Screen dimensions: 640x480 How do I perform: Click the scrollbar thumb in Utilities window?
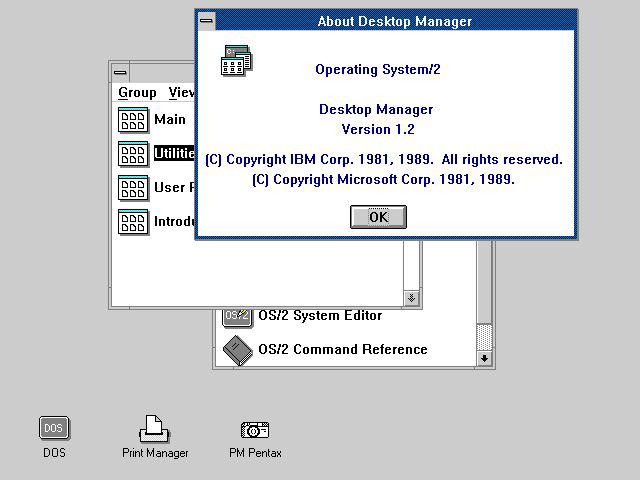(484, 337)
